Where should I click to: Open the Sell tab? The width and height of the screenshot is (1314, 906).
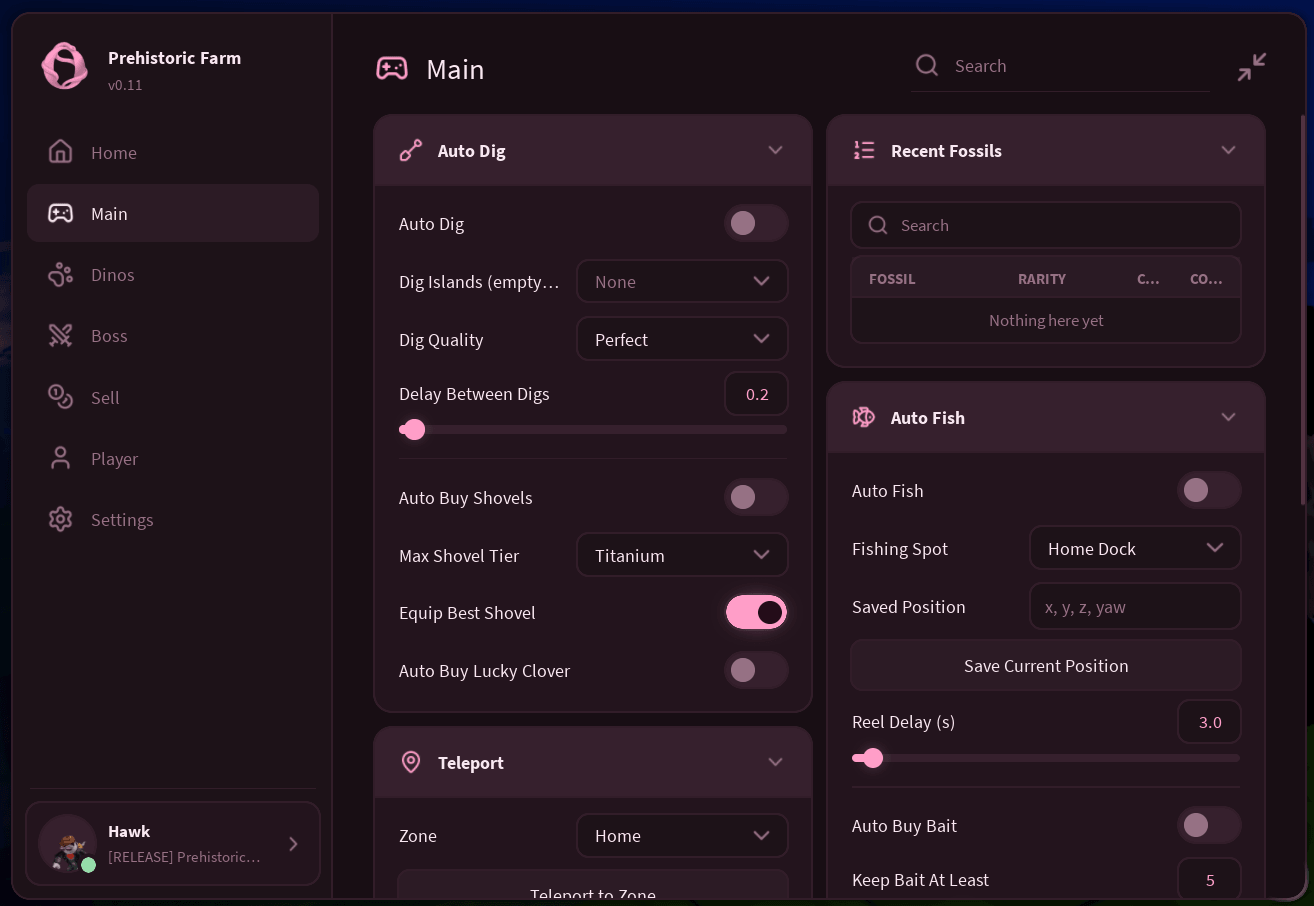pyautogui.click(x=173, y=397)
